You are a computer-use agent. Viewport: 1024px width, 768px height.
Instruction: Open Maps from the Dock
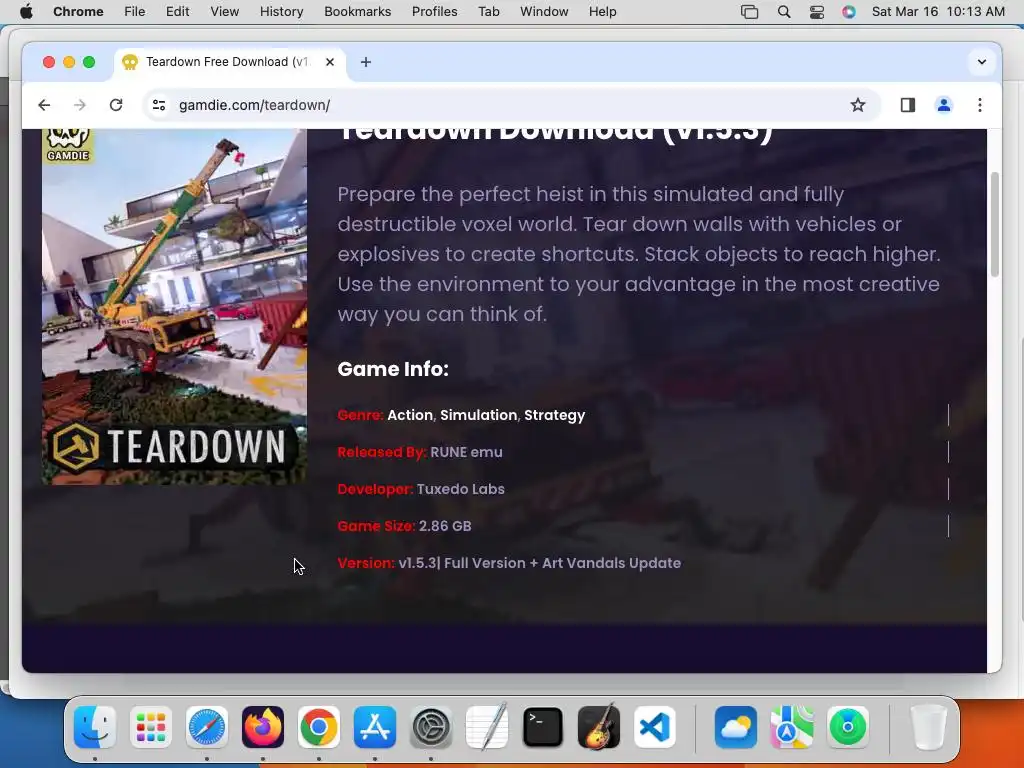792,727
